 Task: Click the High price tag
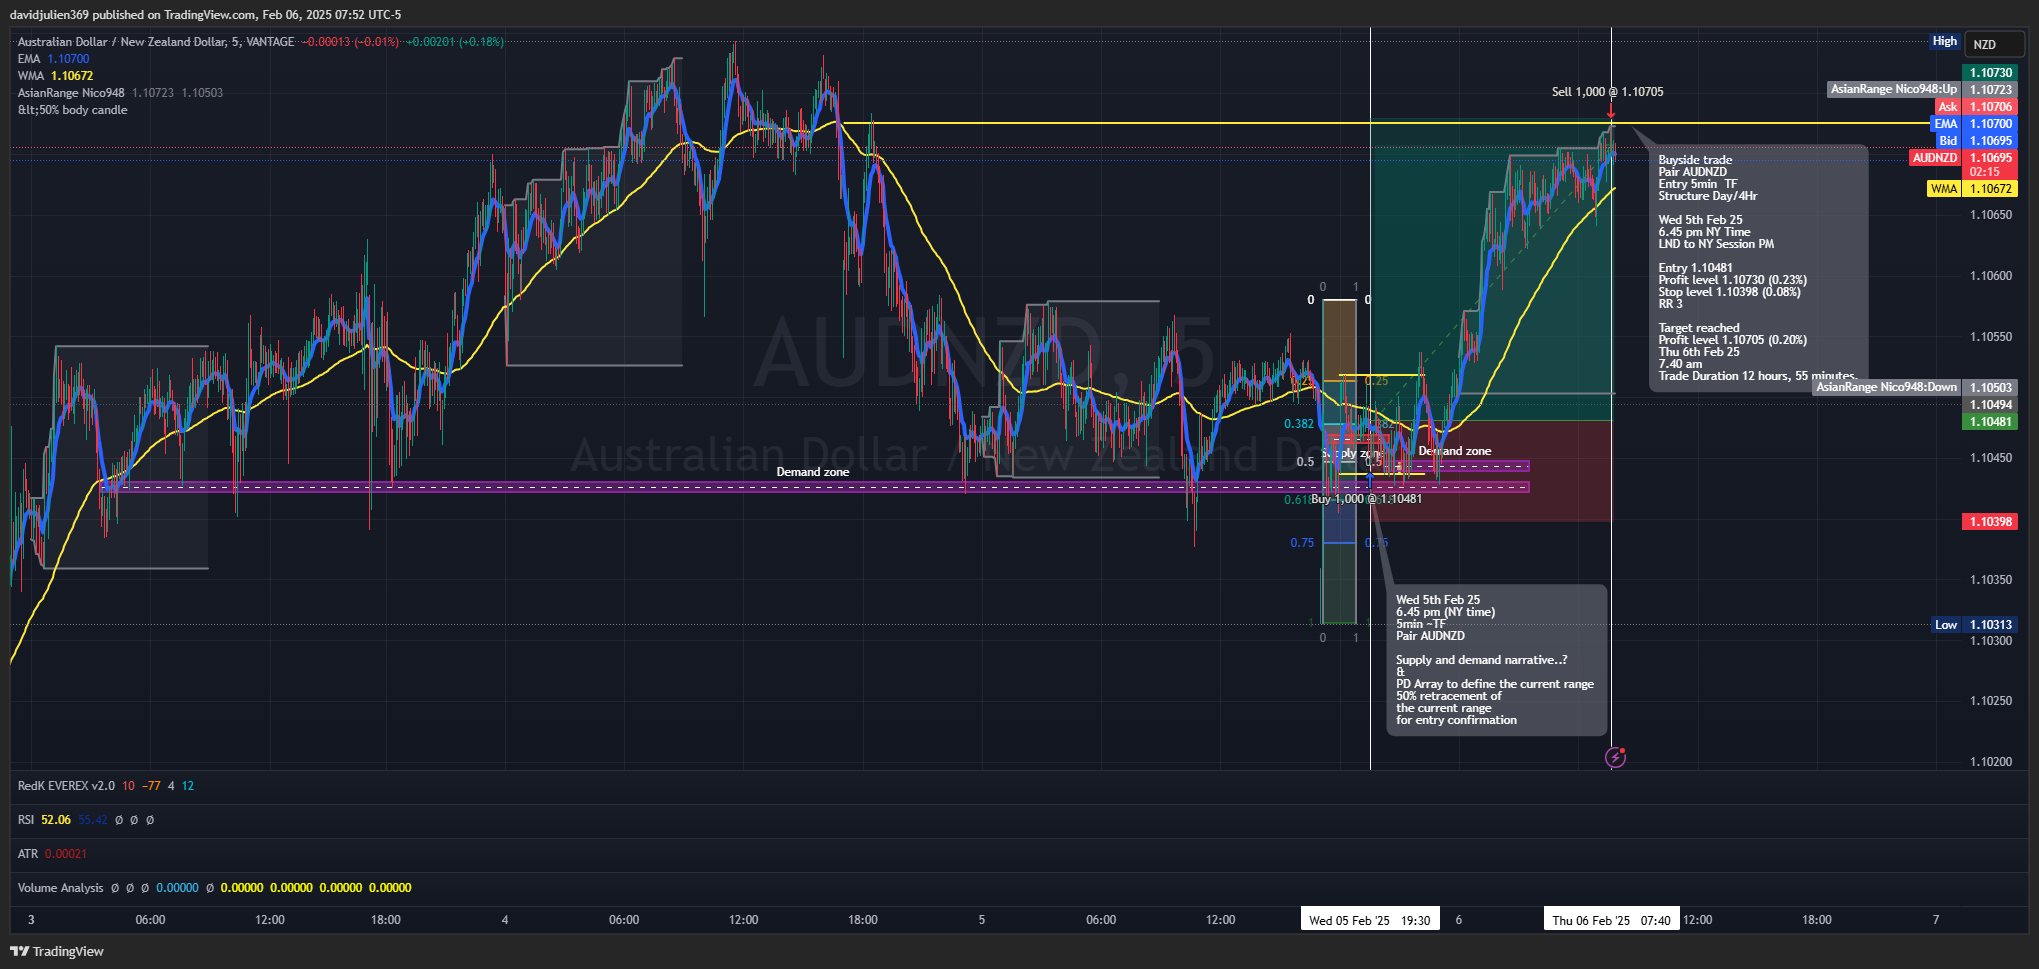point(1945,41)
